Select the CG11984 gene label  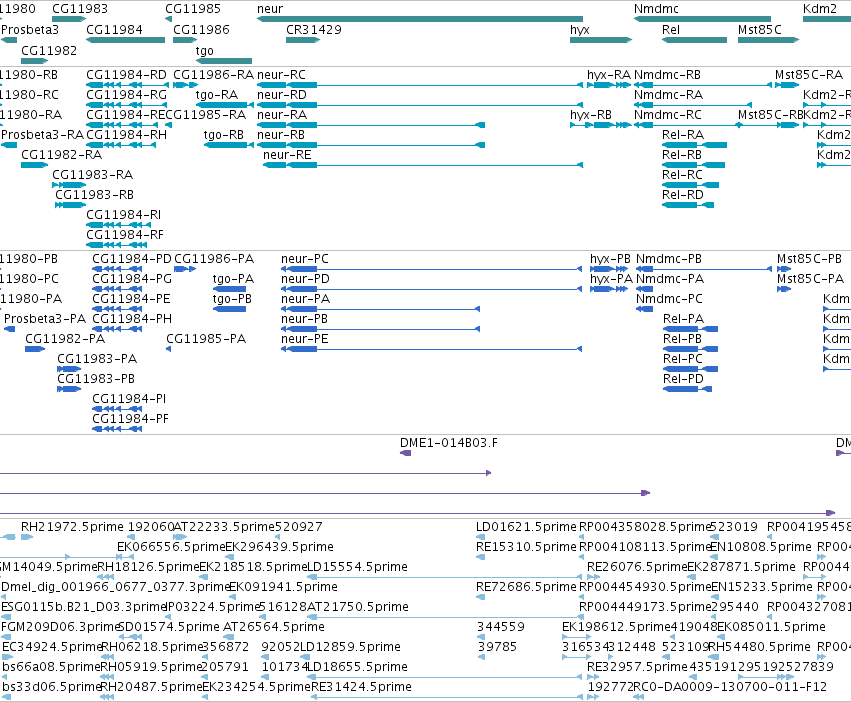tap(115, 29)
